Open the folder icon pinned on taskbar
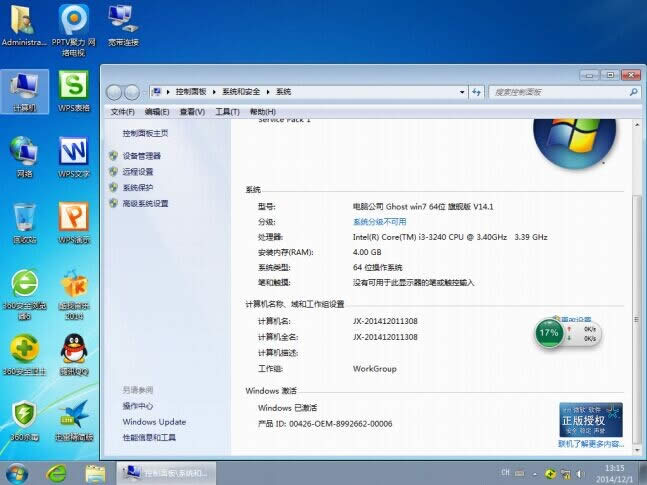Image resolution: width=647 pixels, height=485 pixels. point(95,472)
